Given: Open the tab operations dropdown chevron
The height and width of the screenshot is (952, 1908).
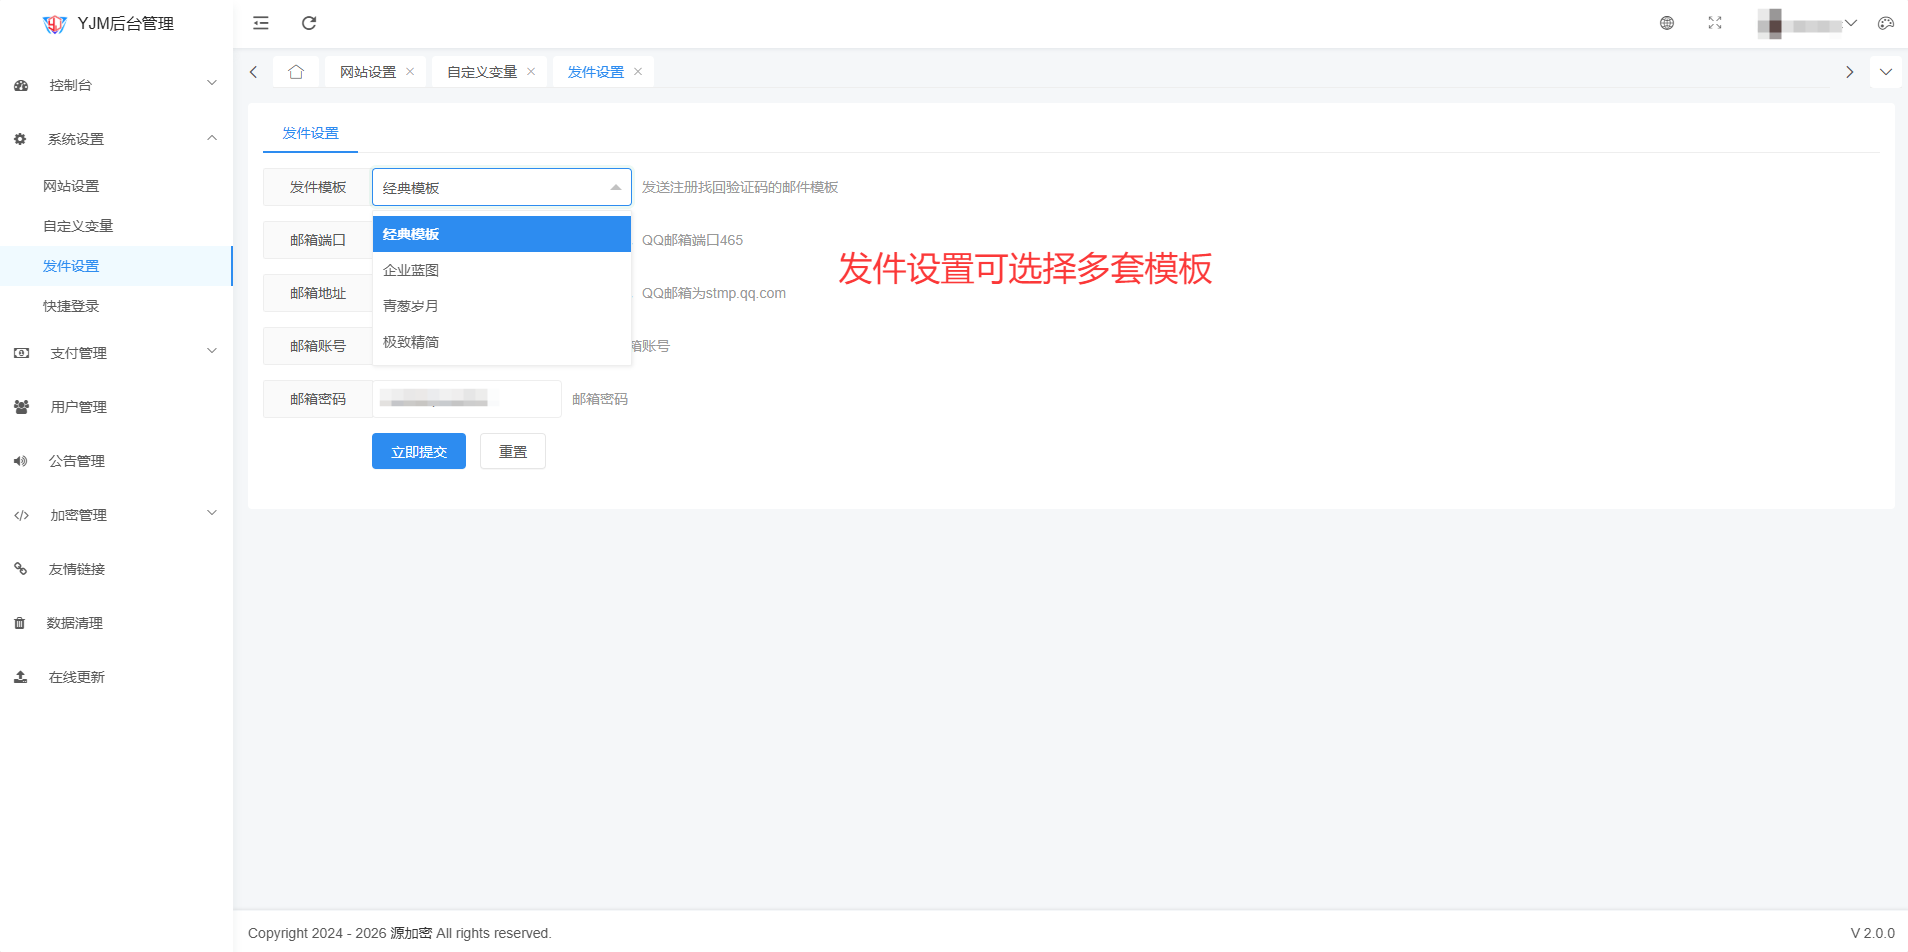Looking at the screenshot, I should (x=1886, y=72).
